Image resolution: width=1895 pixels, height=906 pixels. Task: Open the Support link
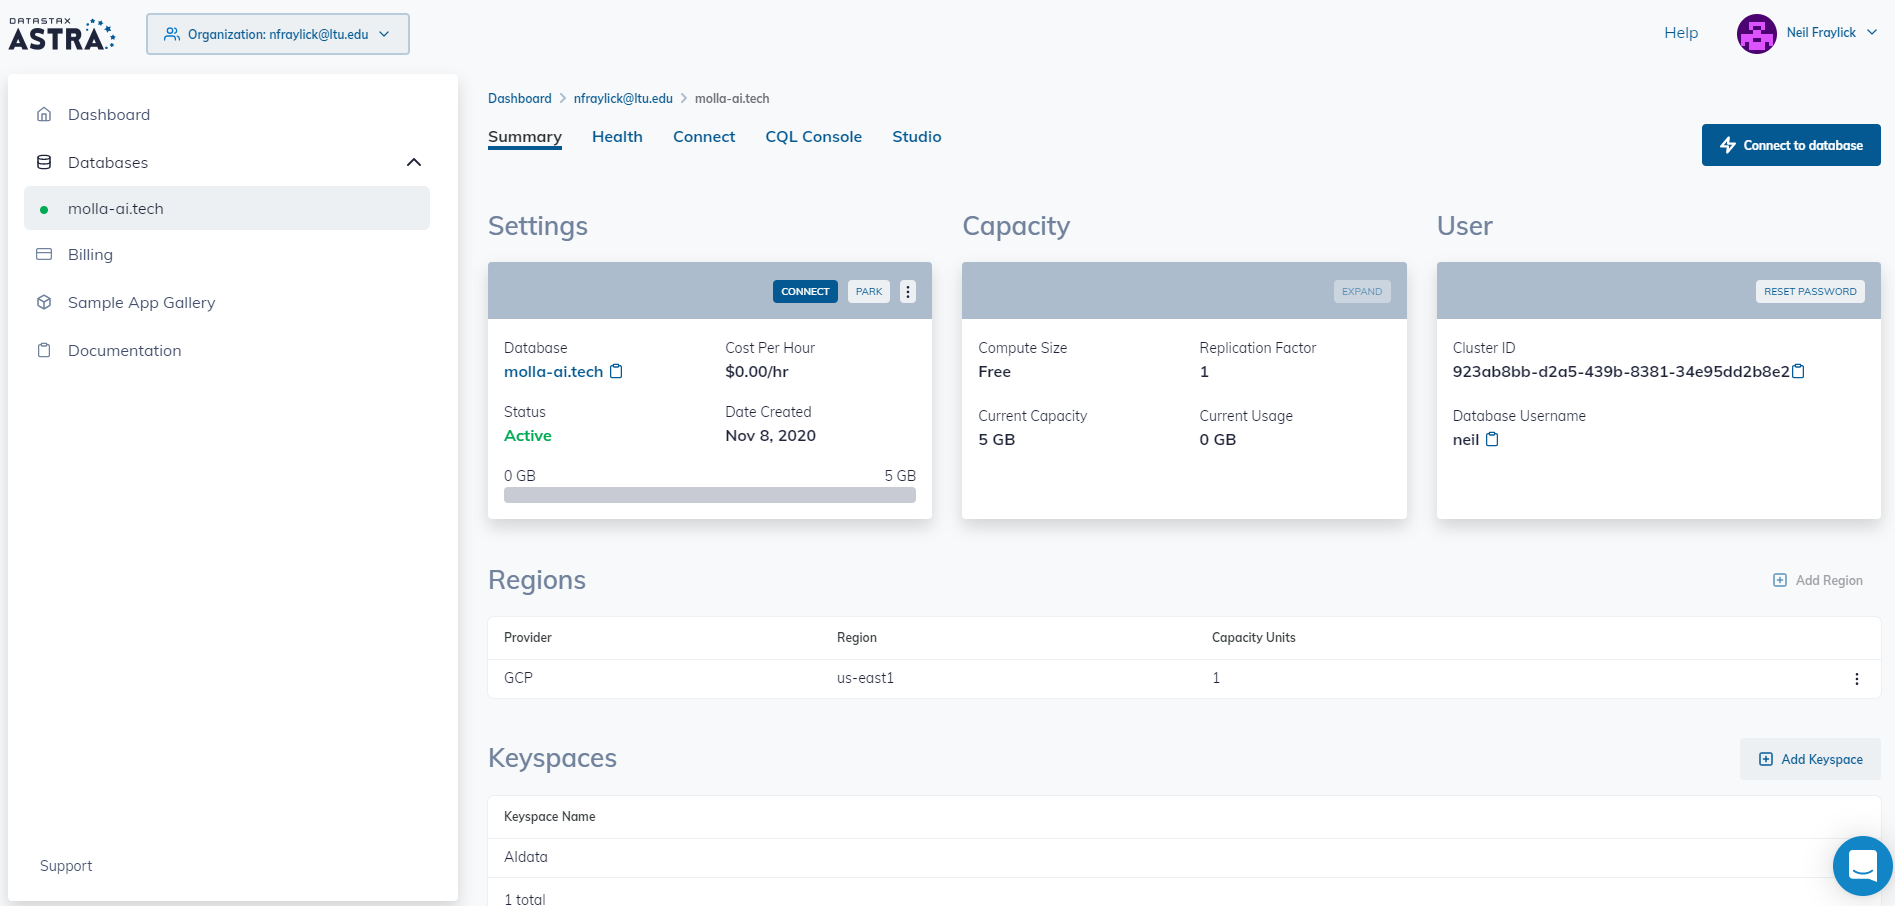(x=66, y=866)
